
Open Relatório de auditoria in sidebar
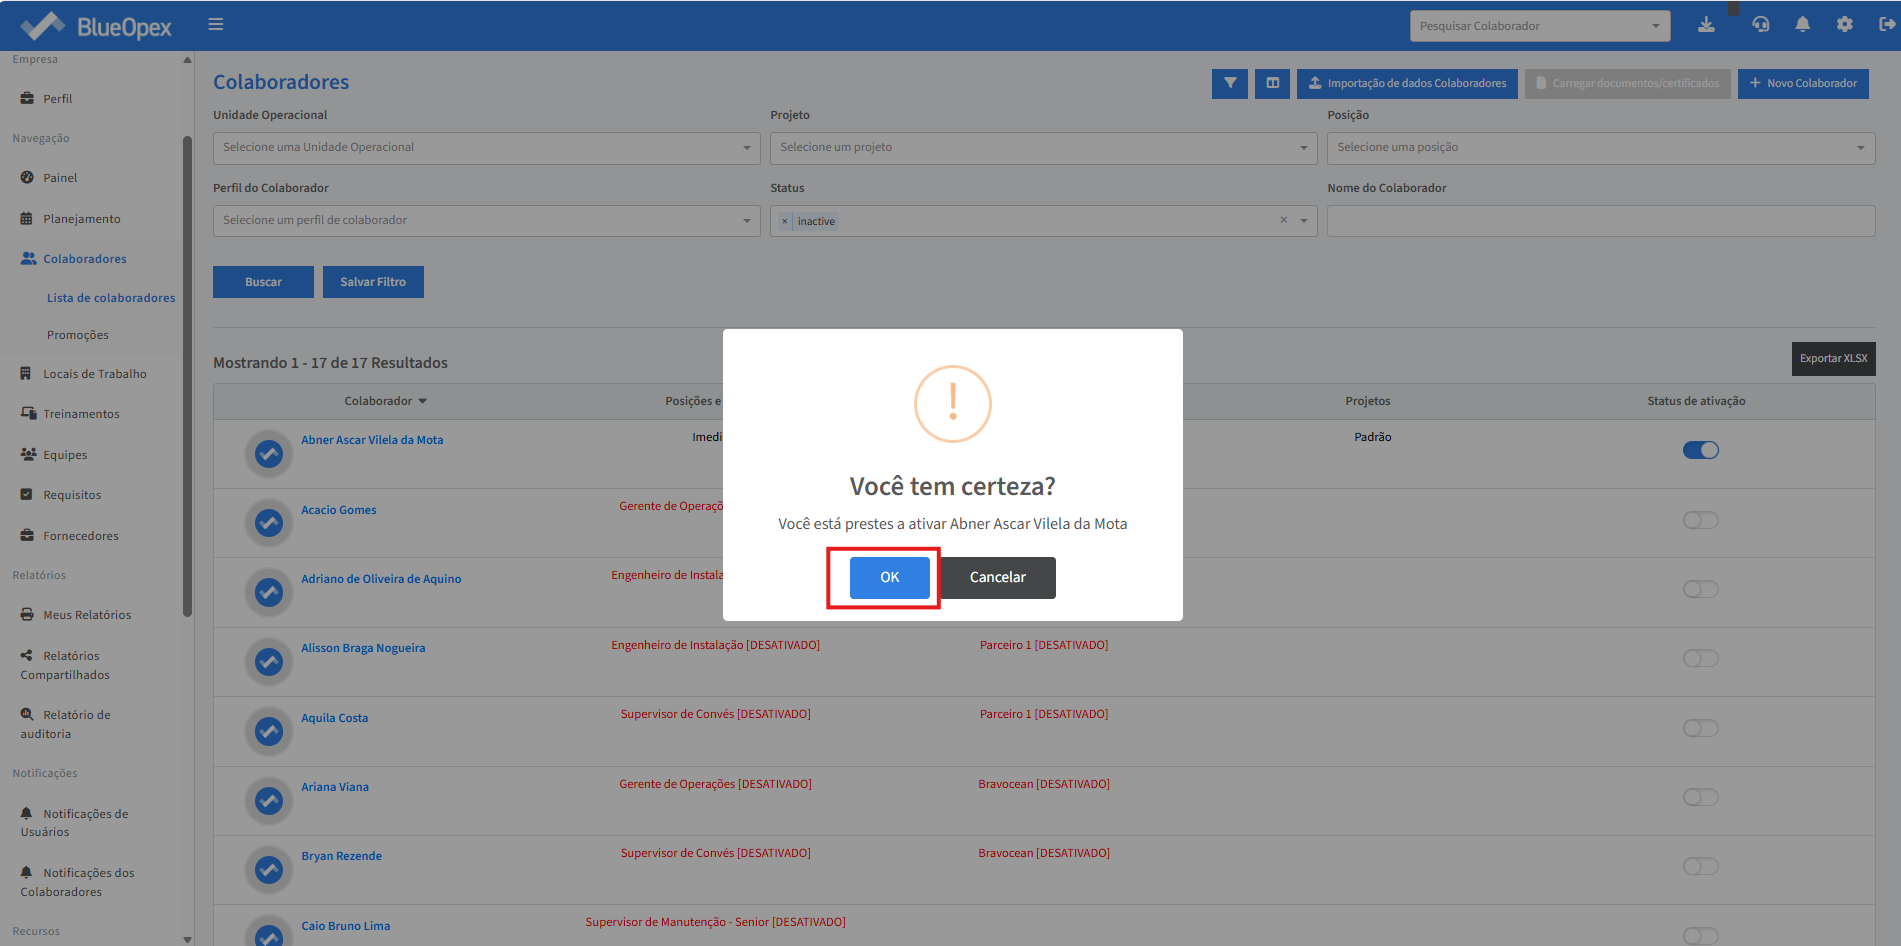pos(66,724)
